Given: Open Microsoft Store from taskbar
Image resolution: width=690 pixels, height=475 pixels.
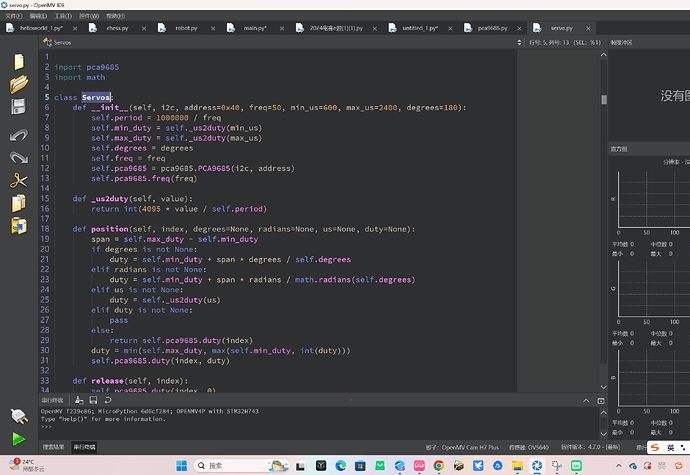Looking at the screenshot, I should point(360,465).
